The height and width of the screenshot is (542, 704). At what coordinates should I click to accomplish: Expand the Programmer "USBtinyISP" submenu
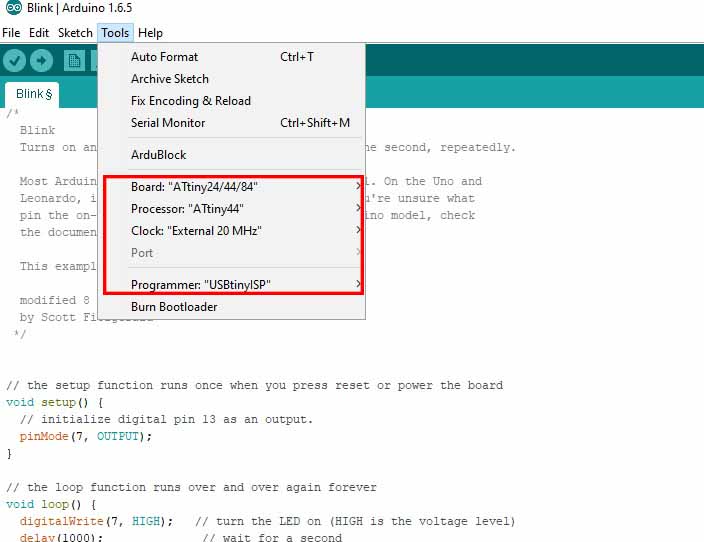coord(233,285)
